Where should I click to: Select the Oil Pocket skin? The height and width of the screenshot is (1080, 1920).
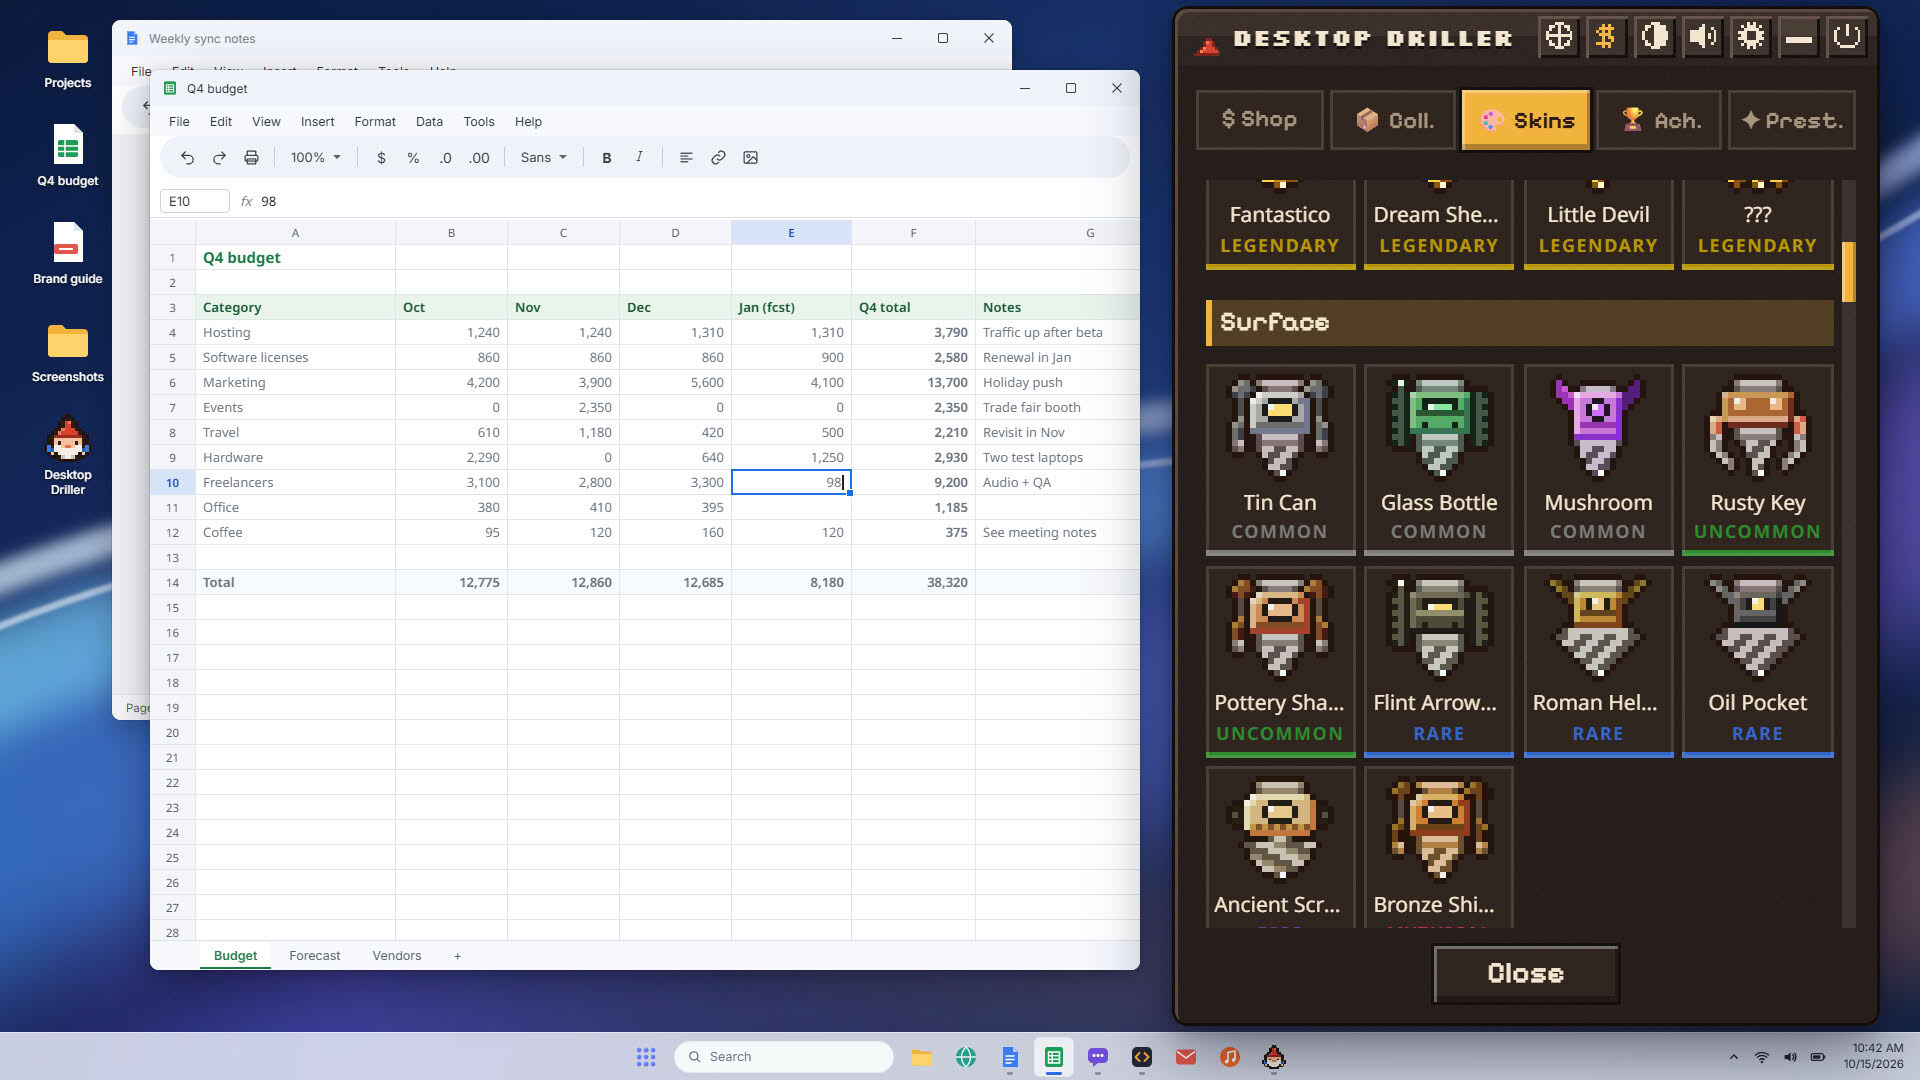coord(1757,662)
